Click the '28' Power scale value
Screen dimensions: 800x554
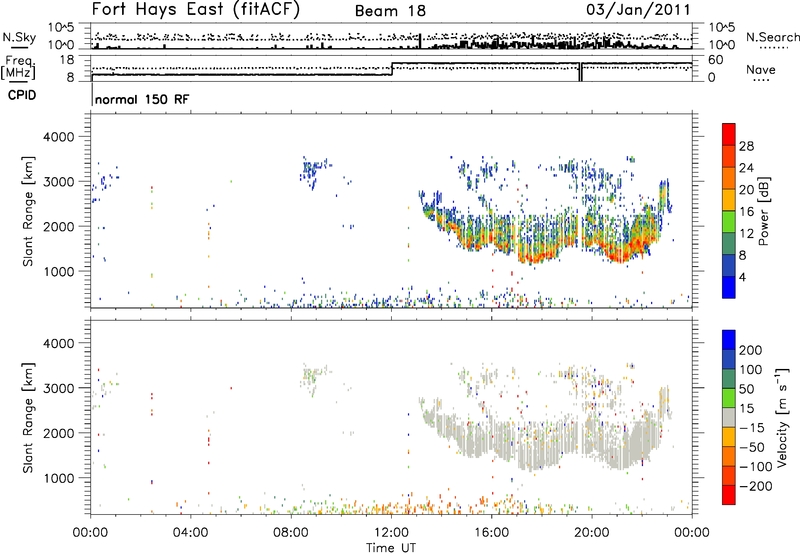click(x=746, y=146)
